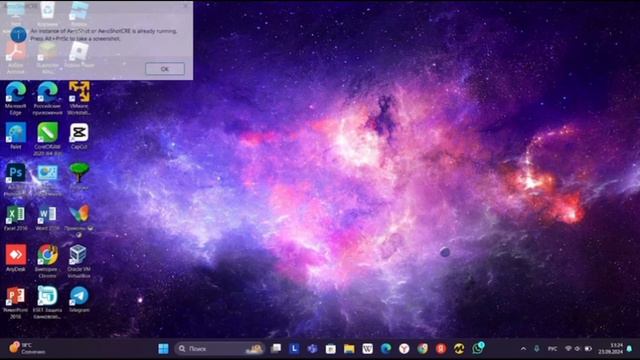This screenshot has width=640, height=360.
Task: Open Task View on the taskbar
Action: point(276,349)
